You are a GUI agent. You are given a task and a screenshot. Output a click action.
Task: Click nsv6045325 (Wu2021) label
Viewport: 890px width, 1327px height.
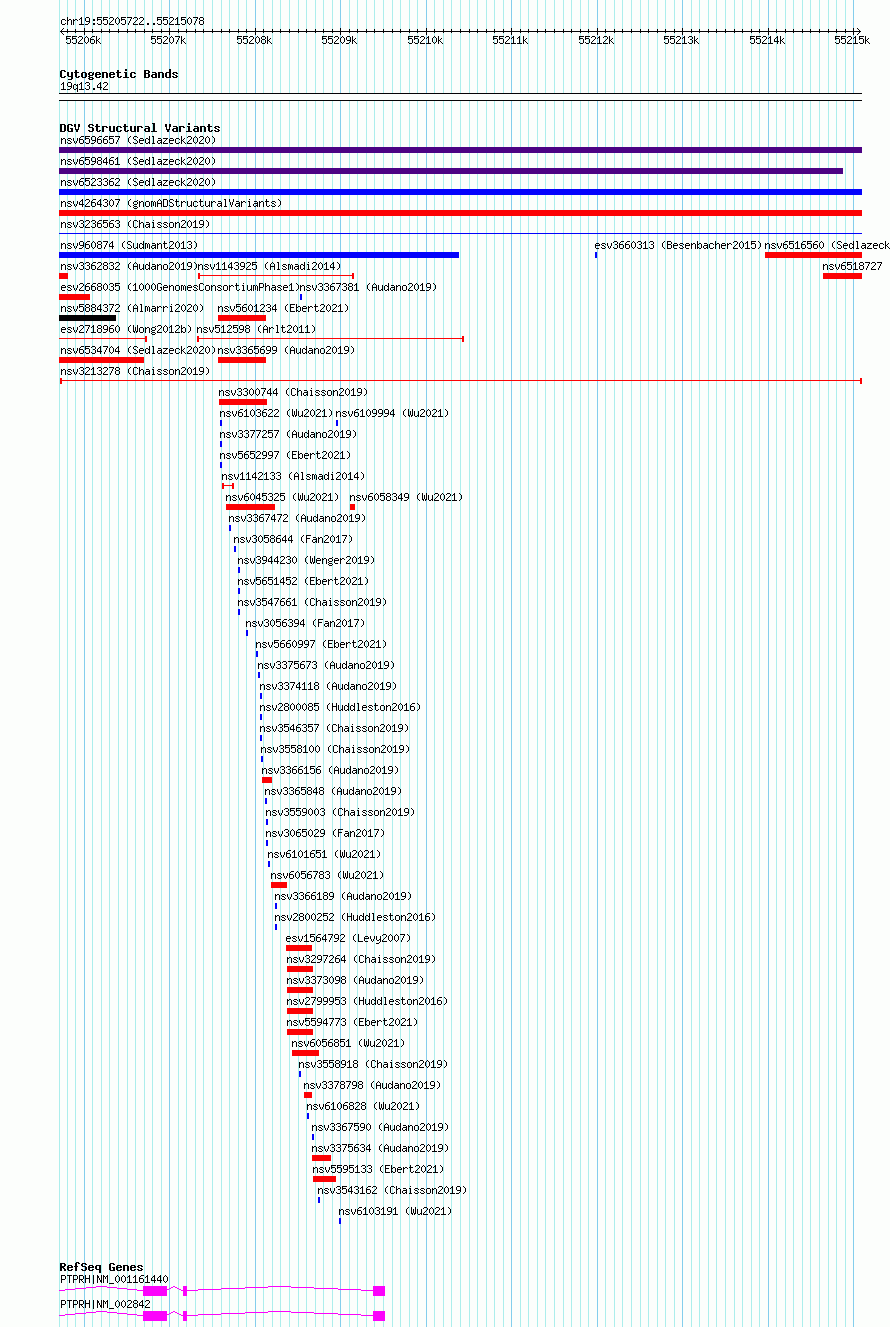[283, 497]
